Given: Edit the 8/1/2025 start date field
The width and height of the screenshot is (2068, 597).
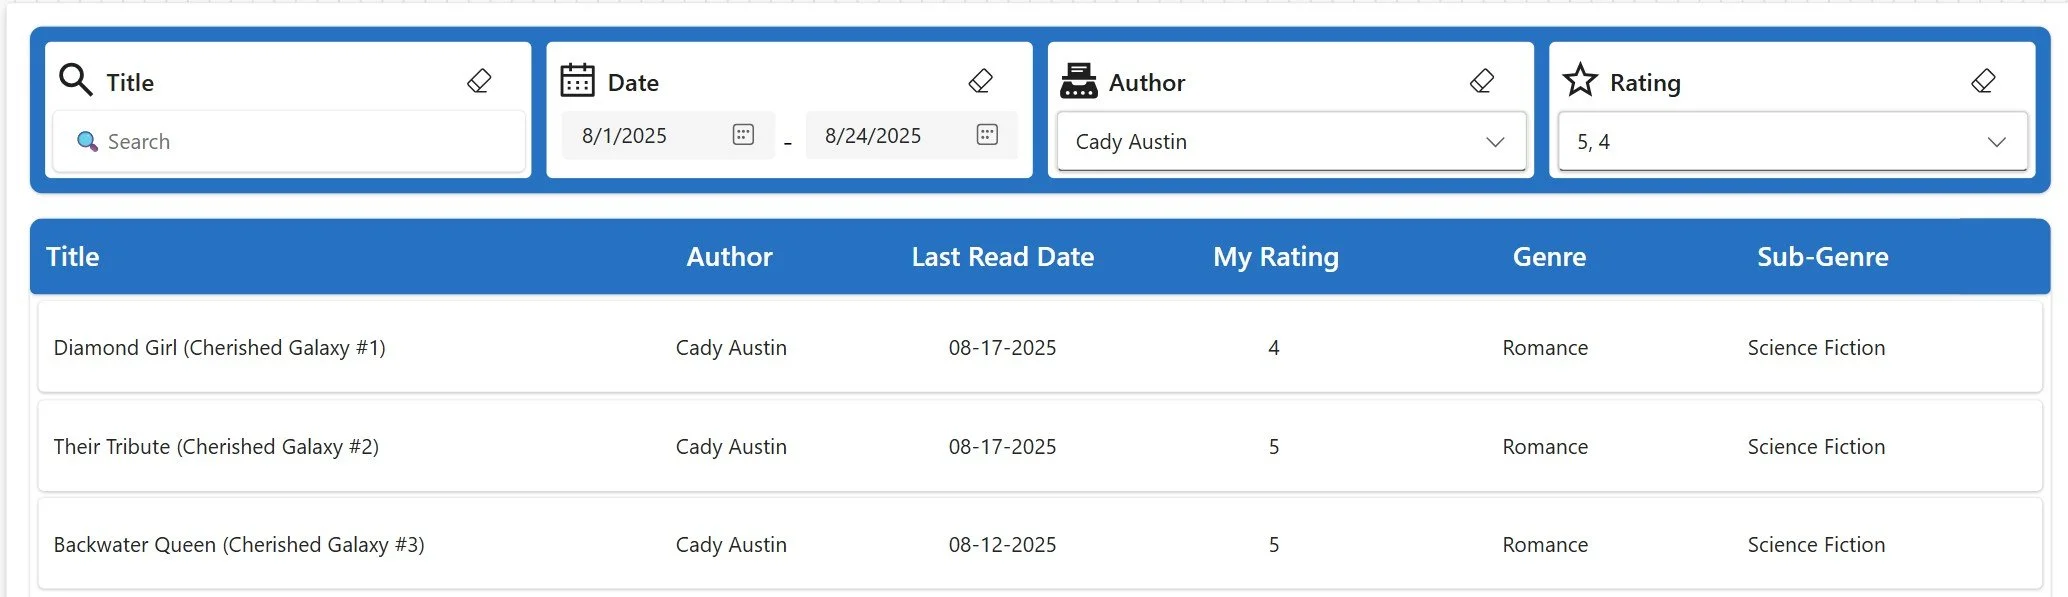Looking at the screenshot, I should coord(668,135).
